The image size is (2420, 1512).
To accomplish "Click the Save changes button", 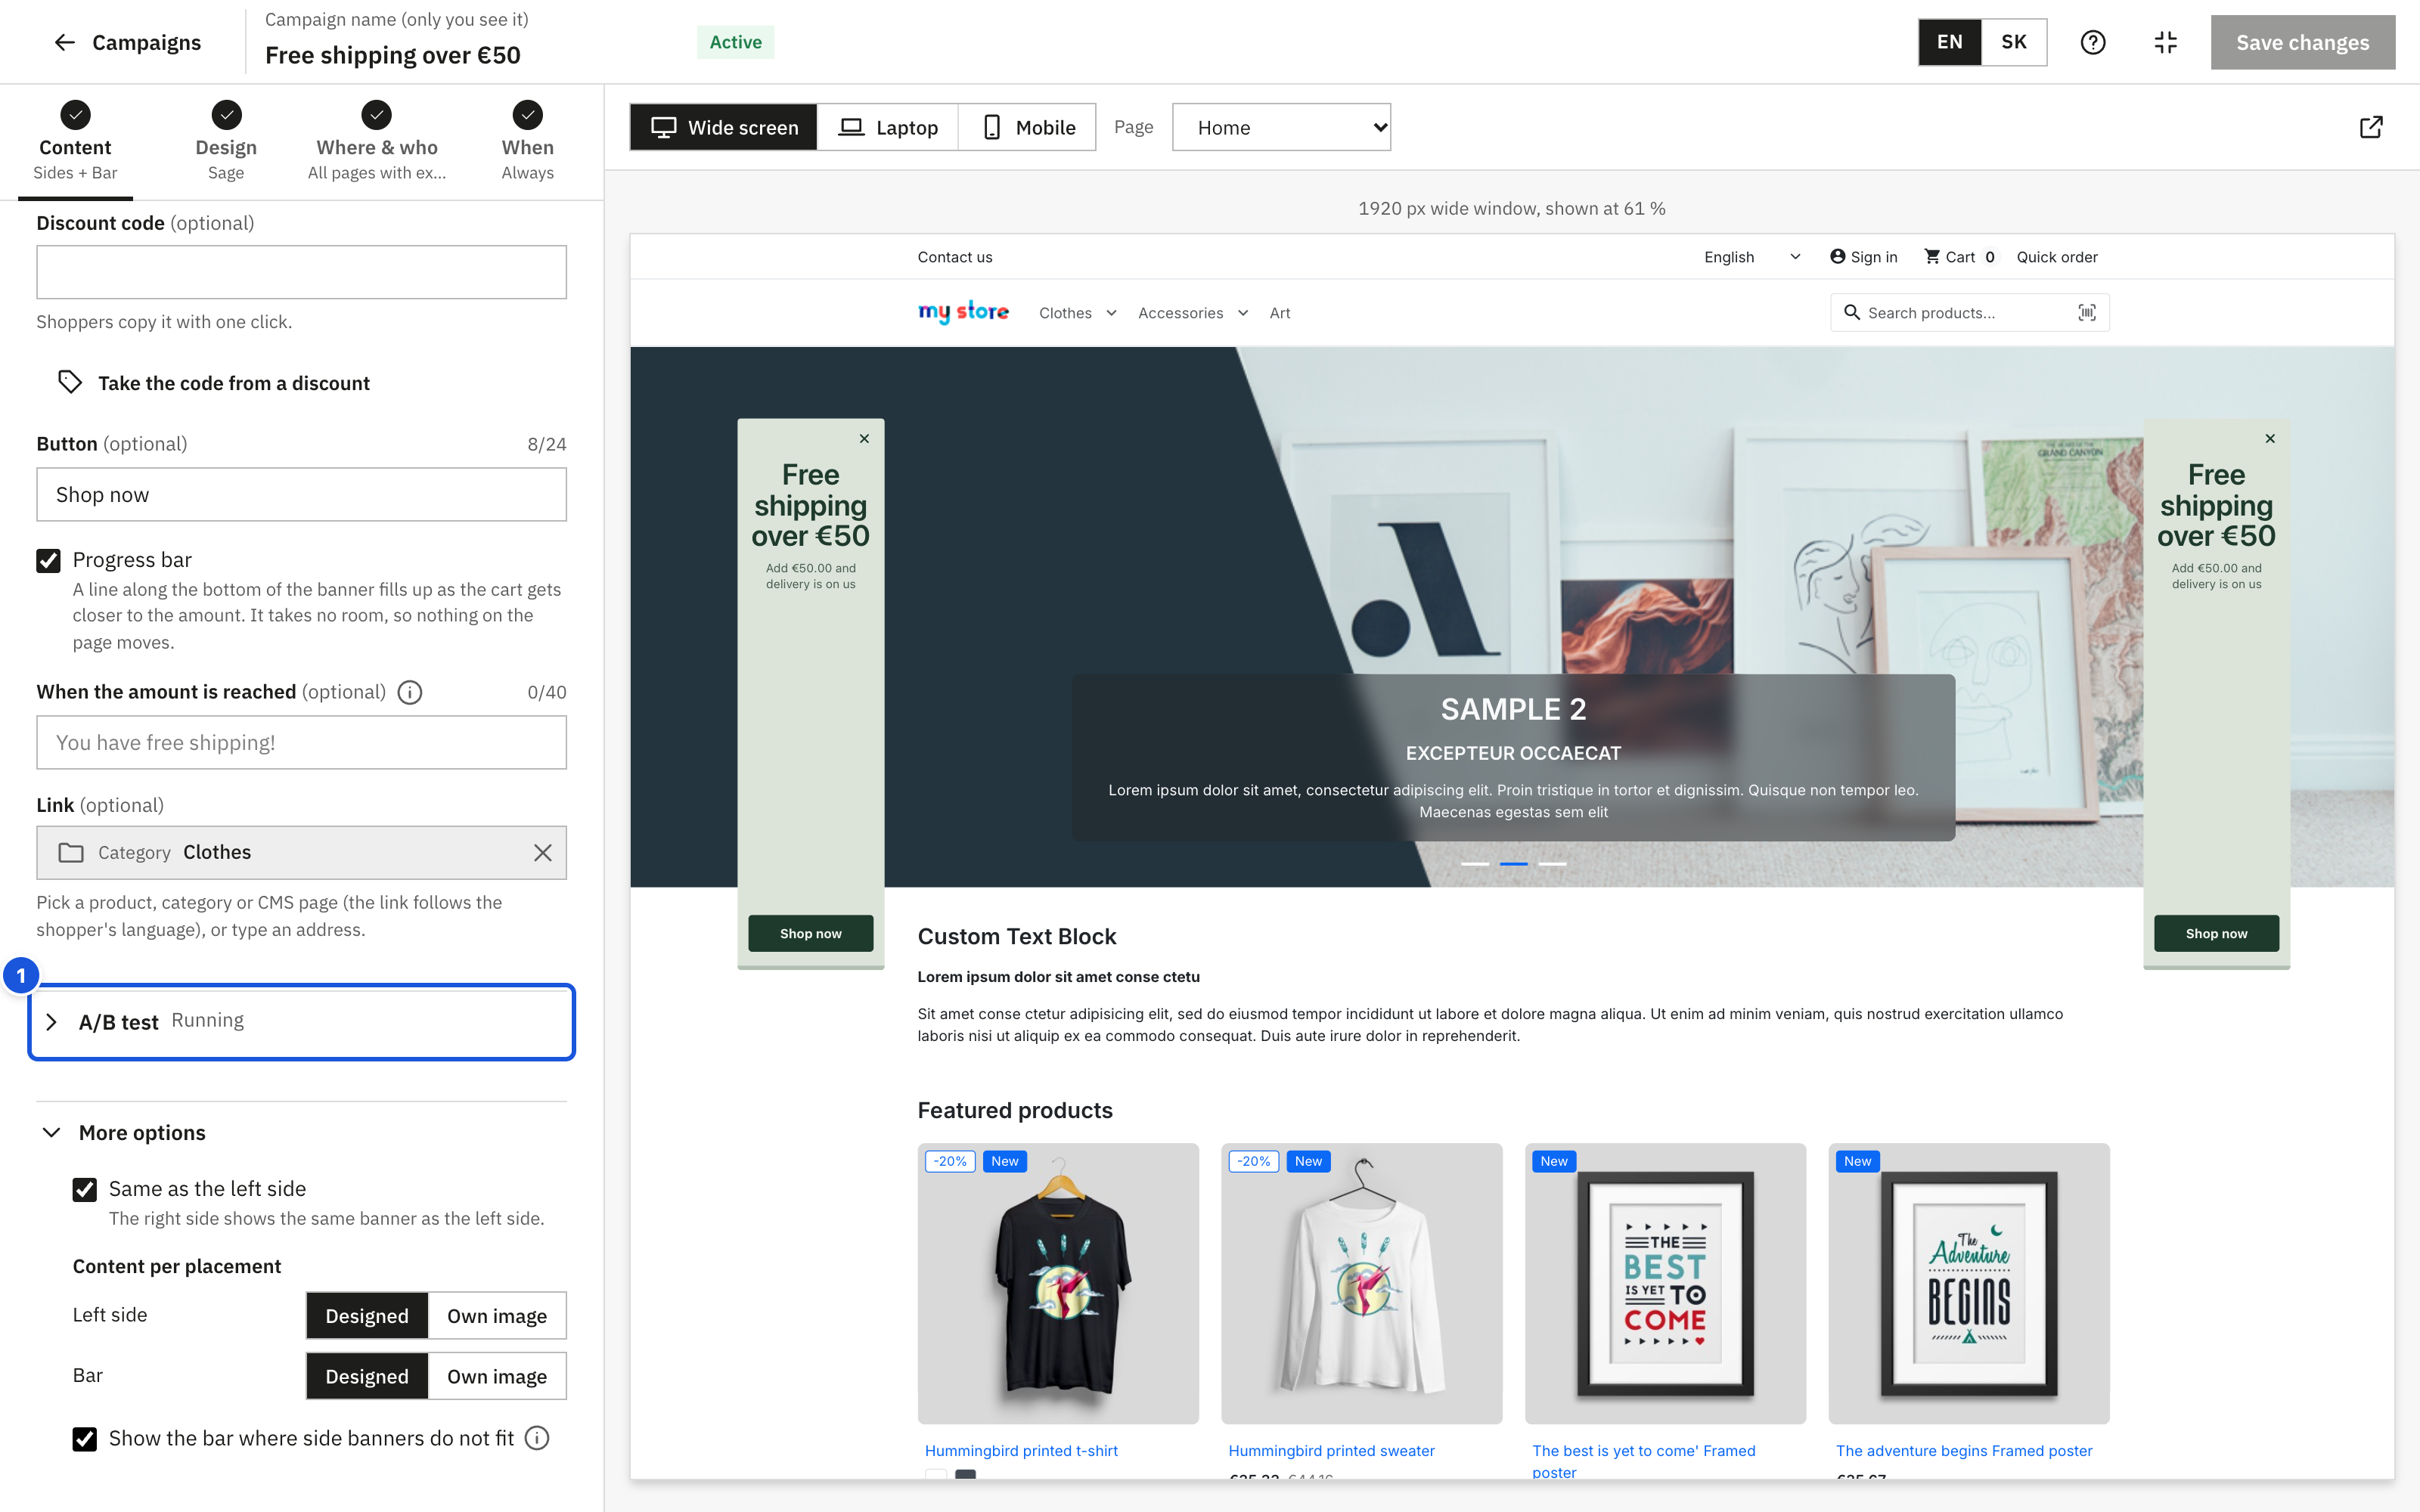I will point(2302,42).
